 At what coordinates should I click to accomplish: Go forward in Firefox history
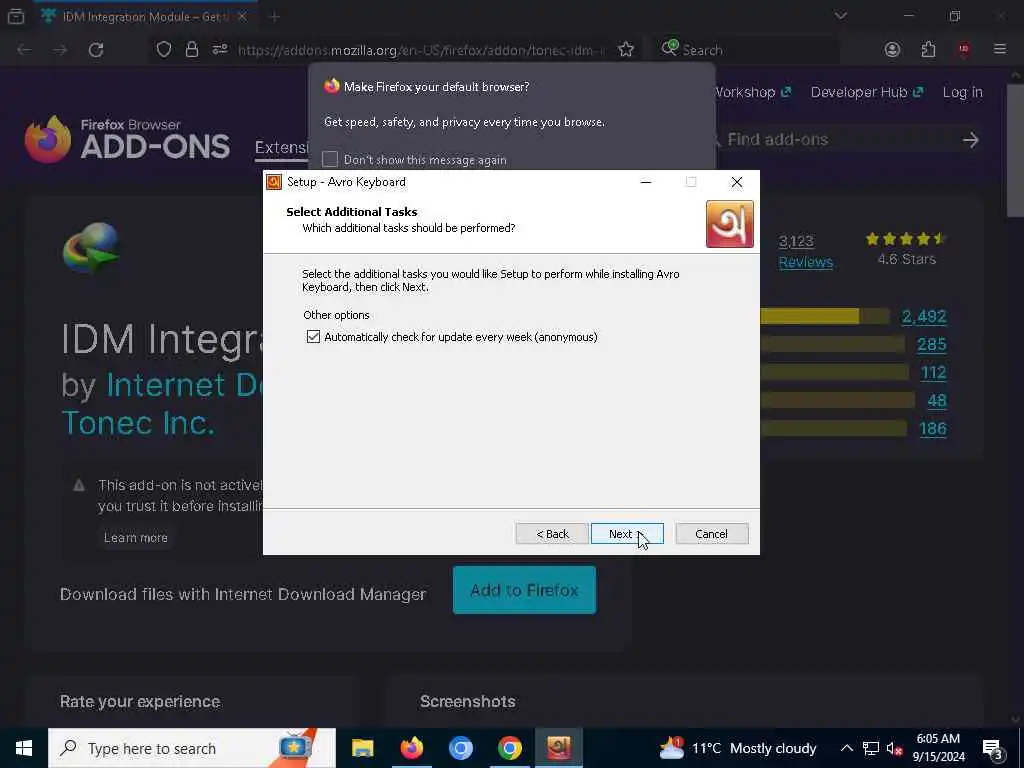60,50
